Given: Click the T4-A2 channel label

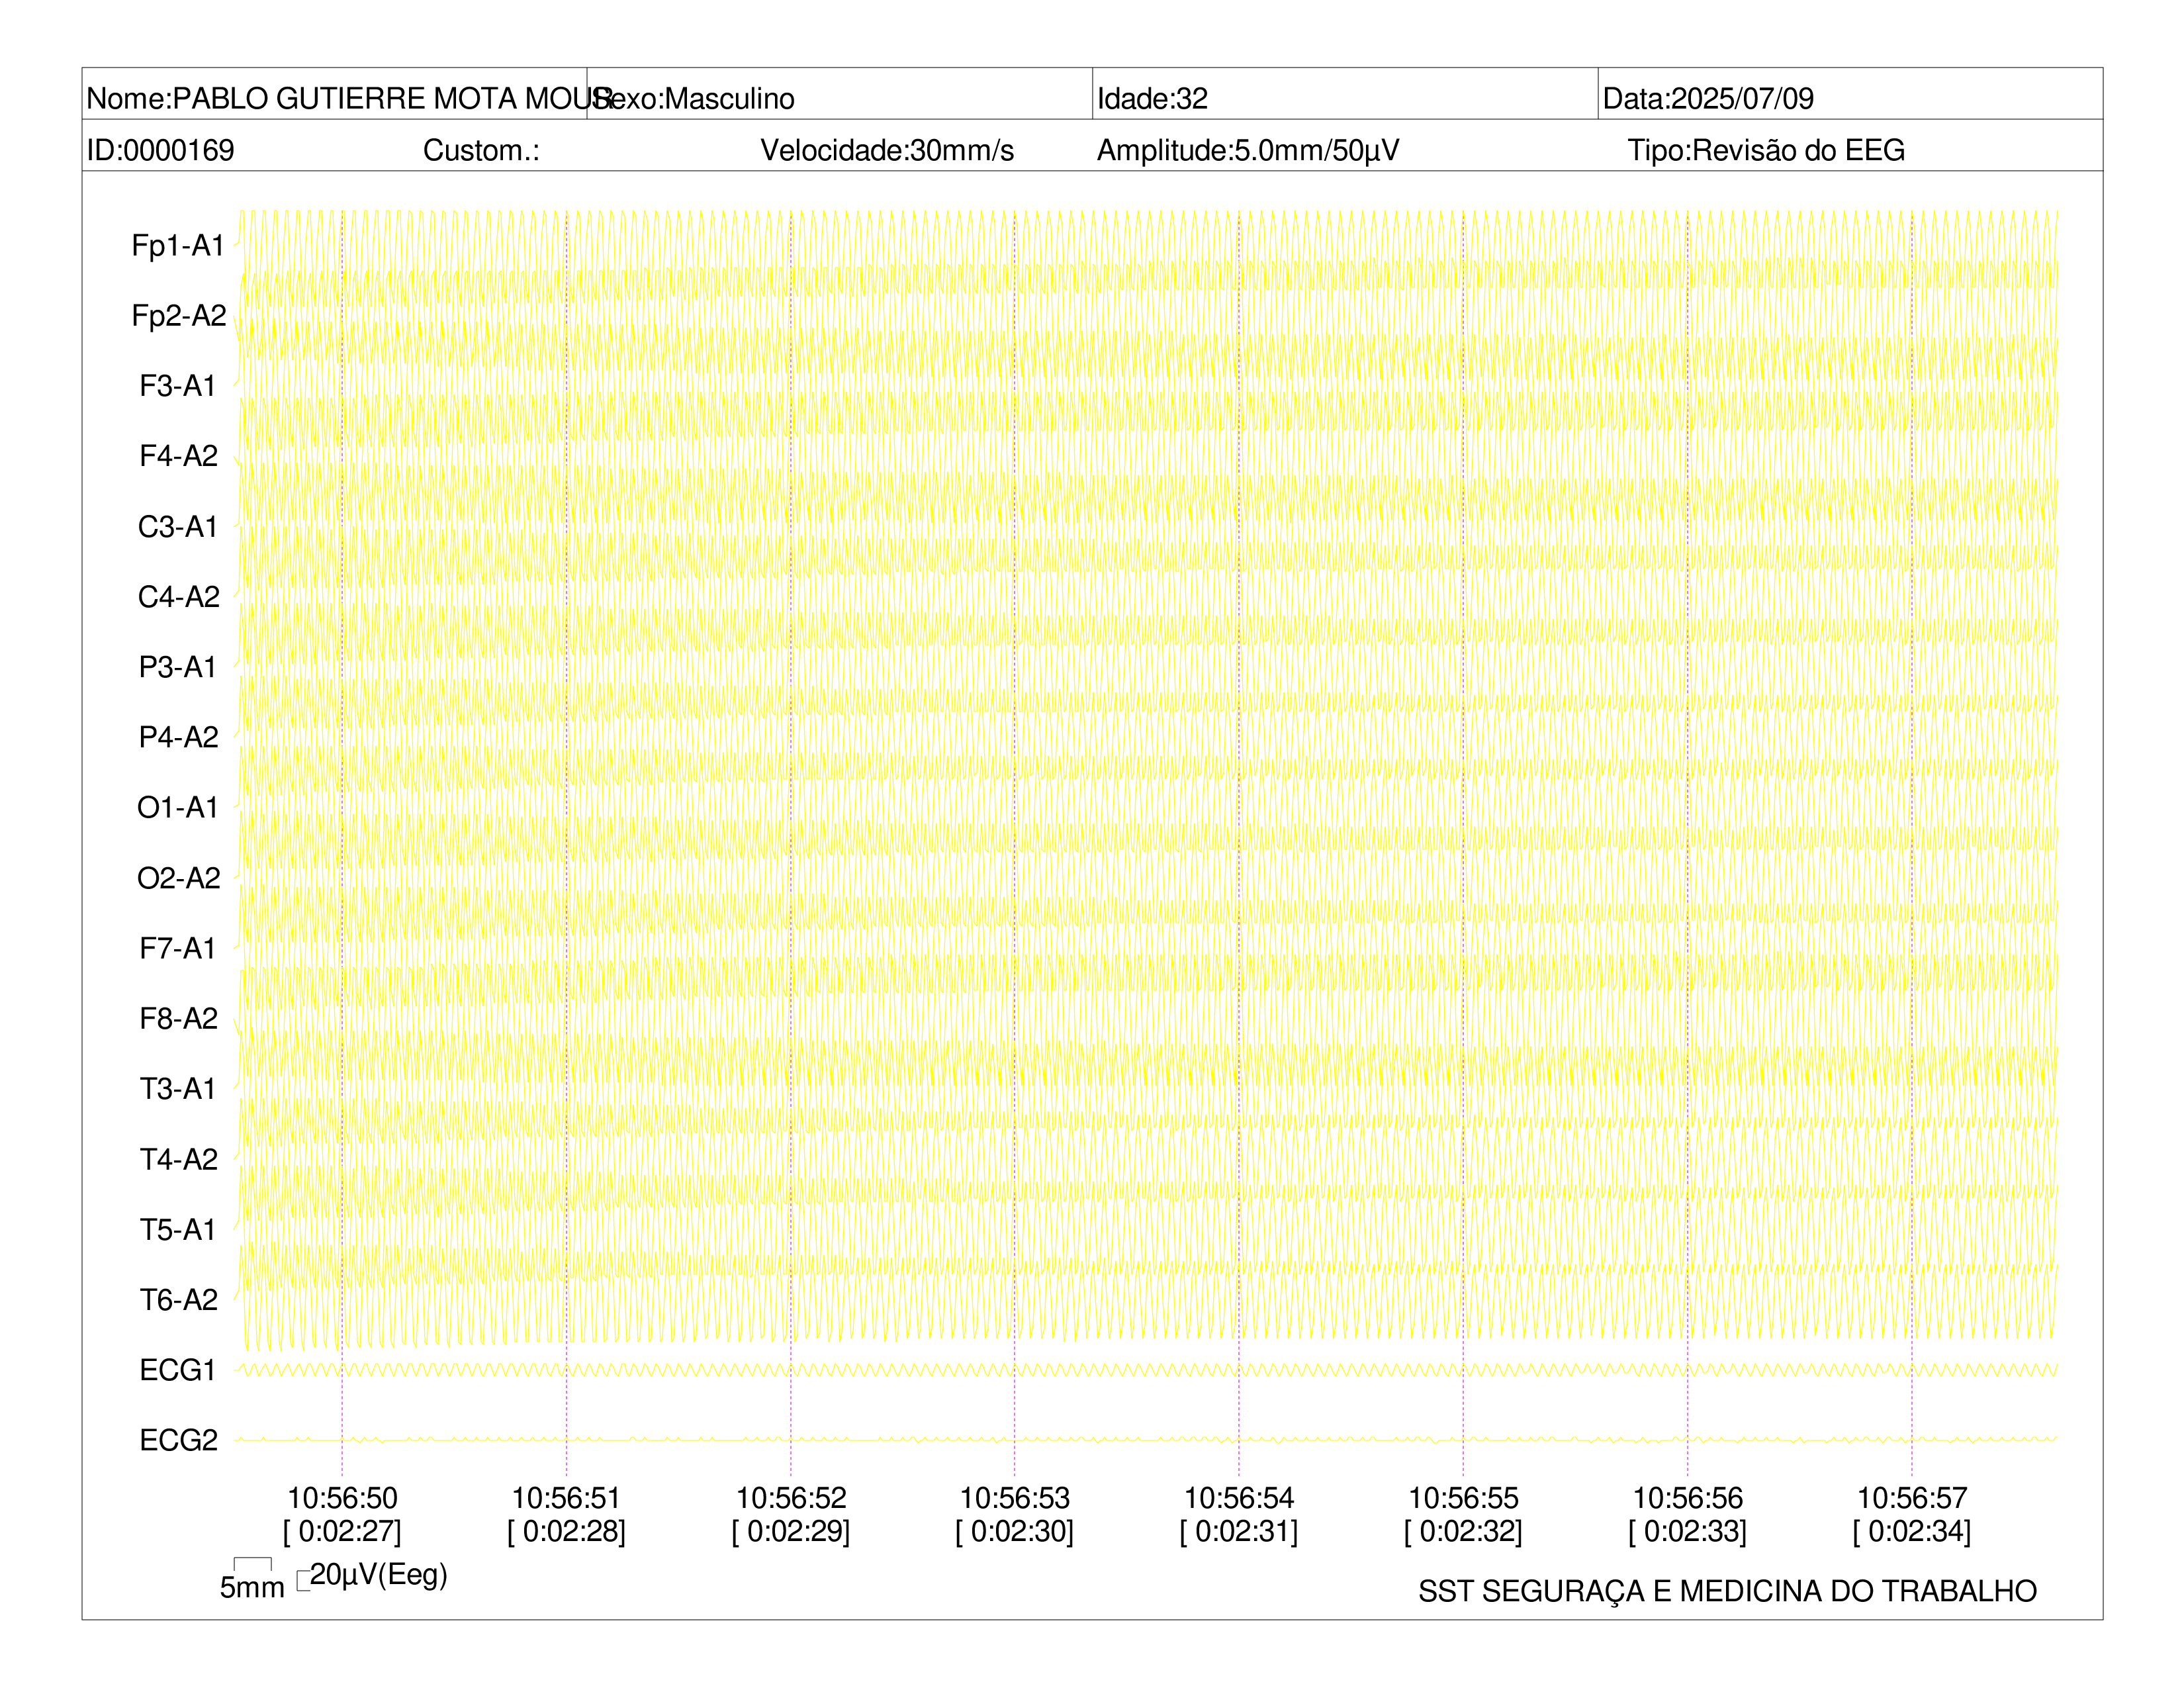Looking at the screenshot, I should [x=178, y=1159].
